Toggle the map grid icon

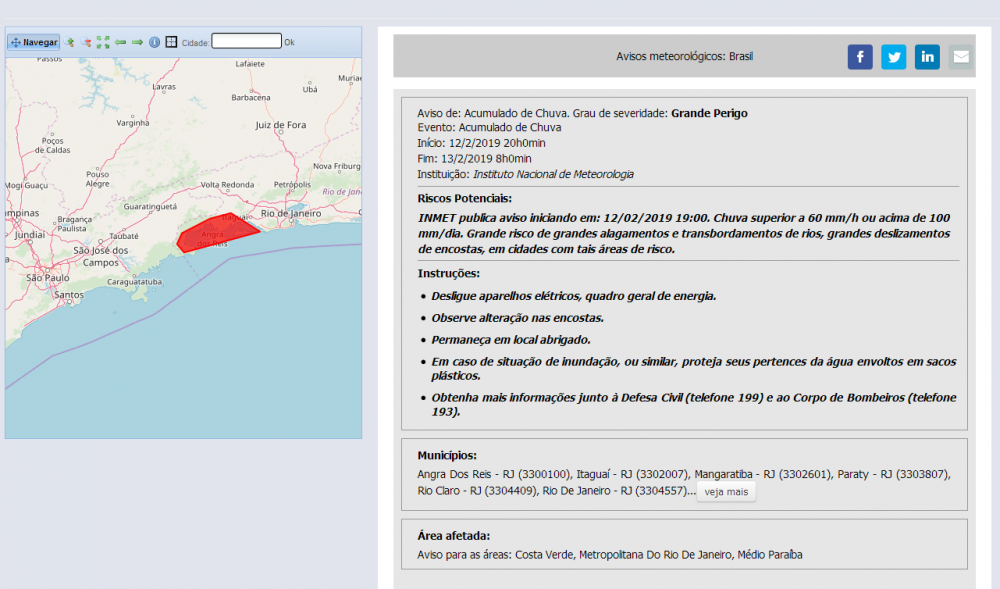tap(171, 42)
